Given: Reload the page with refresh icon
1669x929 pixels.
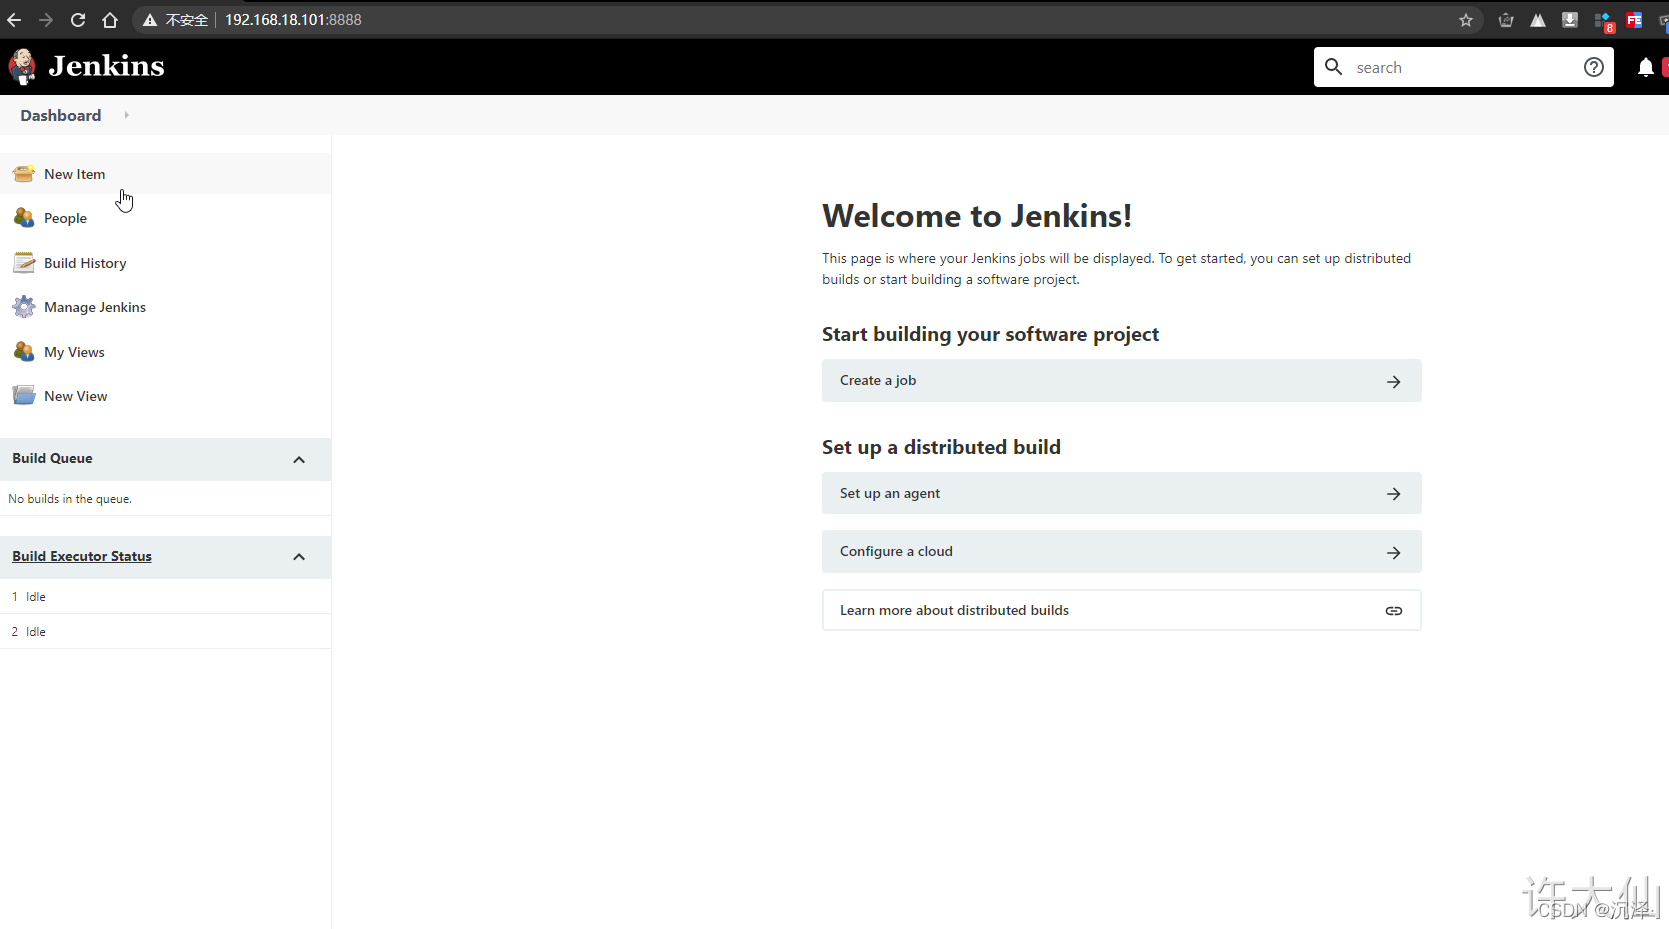Looking at the screenshot, I should (78, 20).
